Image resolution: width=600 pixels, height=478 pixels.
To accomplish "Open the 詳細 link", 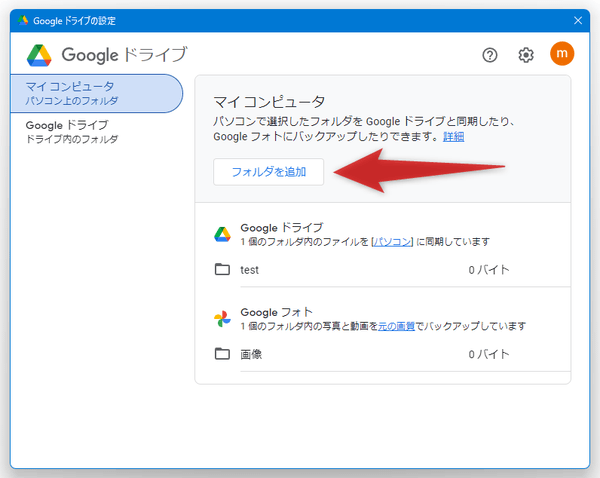I will [453, 137].
